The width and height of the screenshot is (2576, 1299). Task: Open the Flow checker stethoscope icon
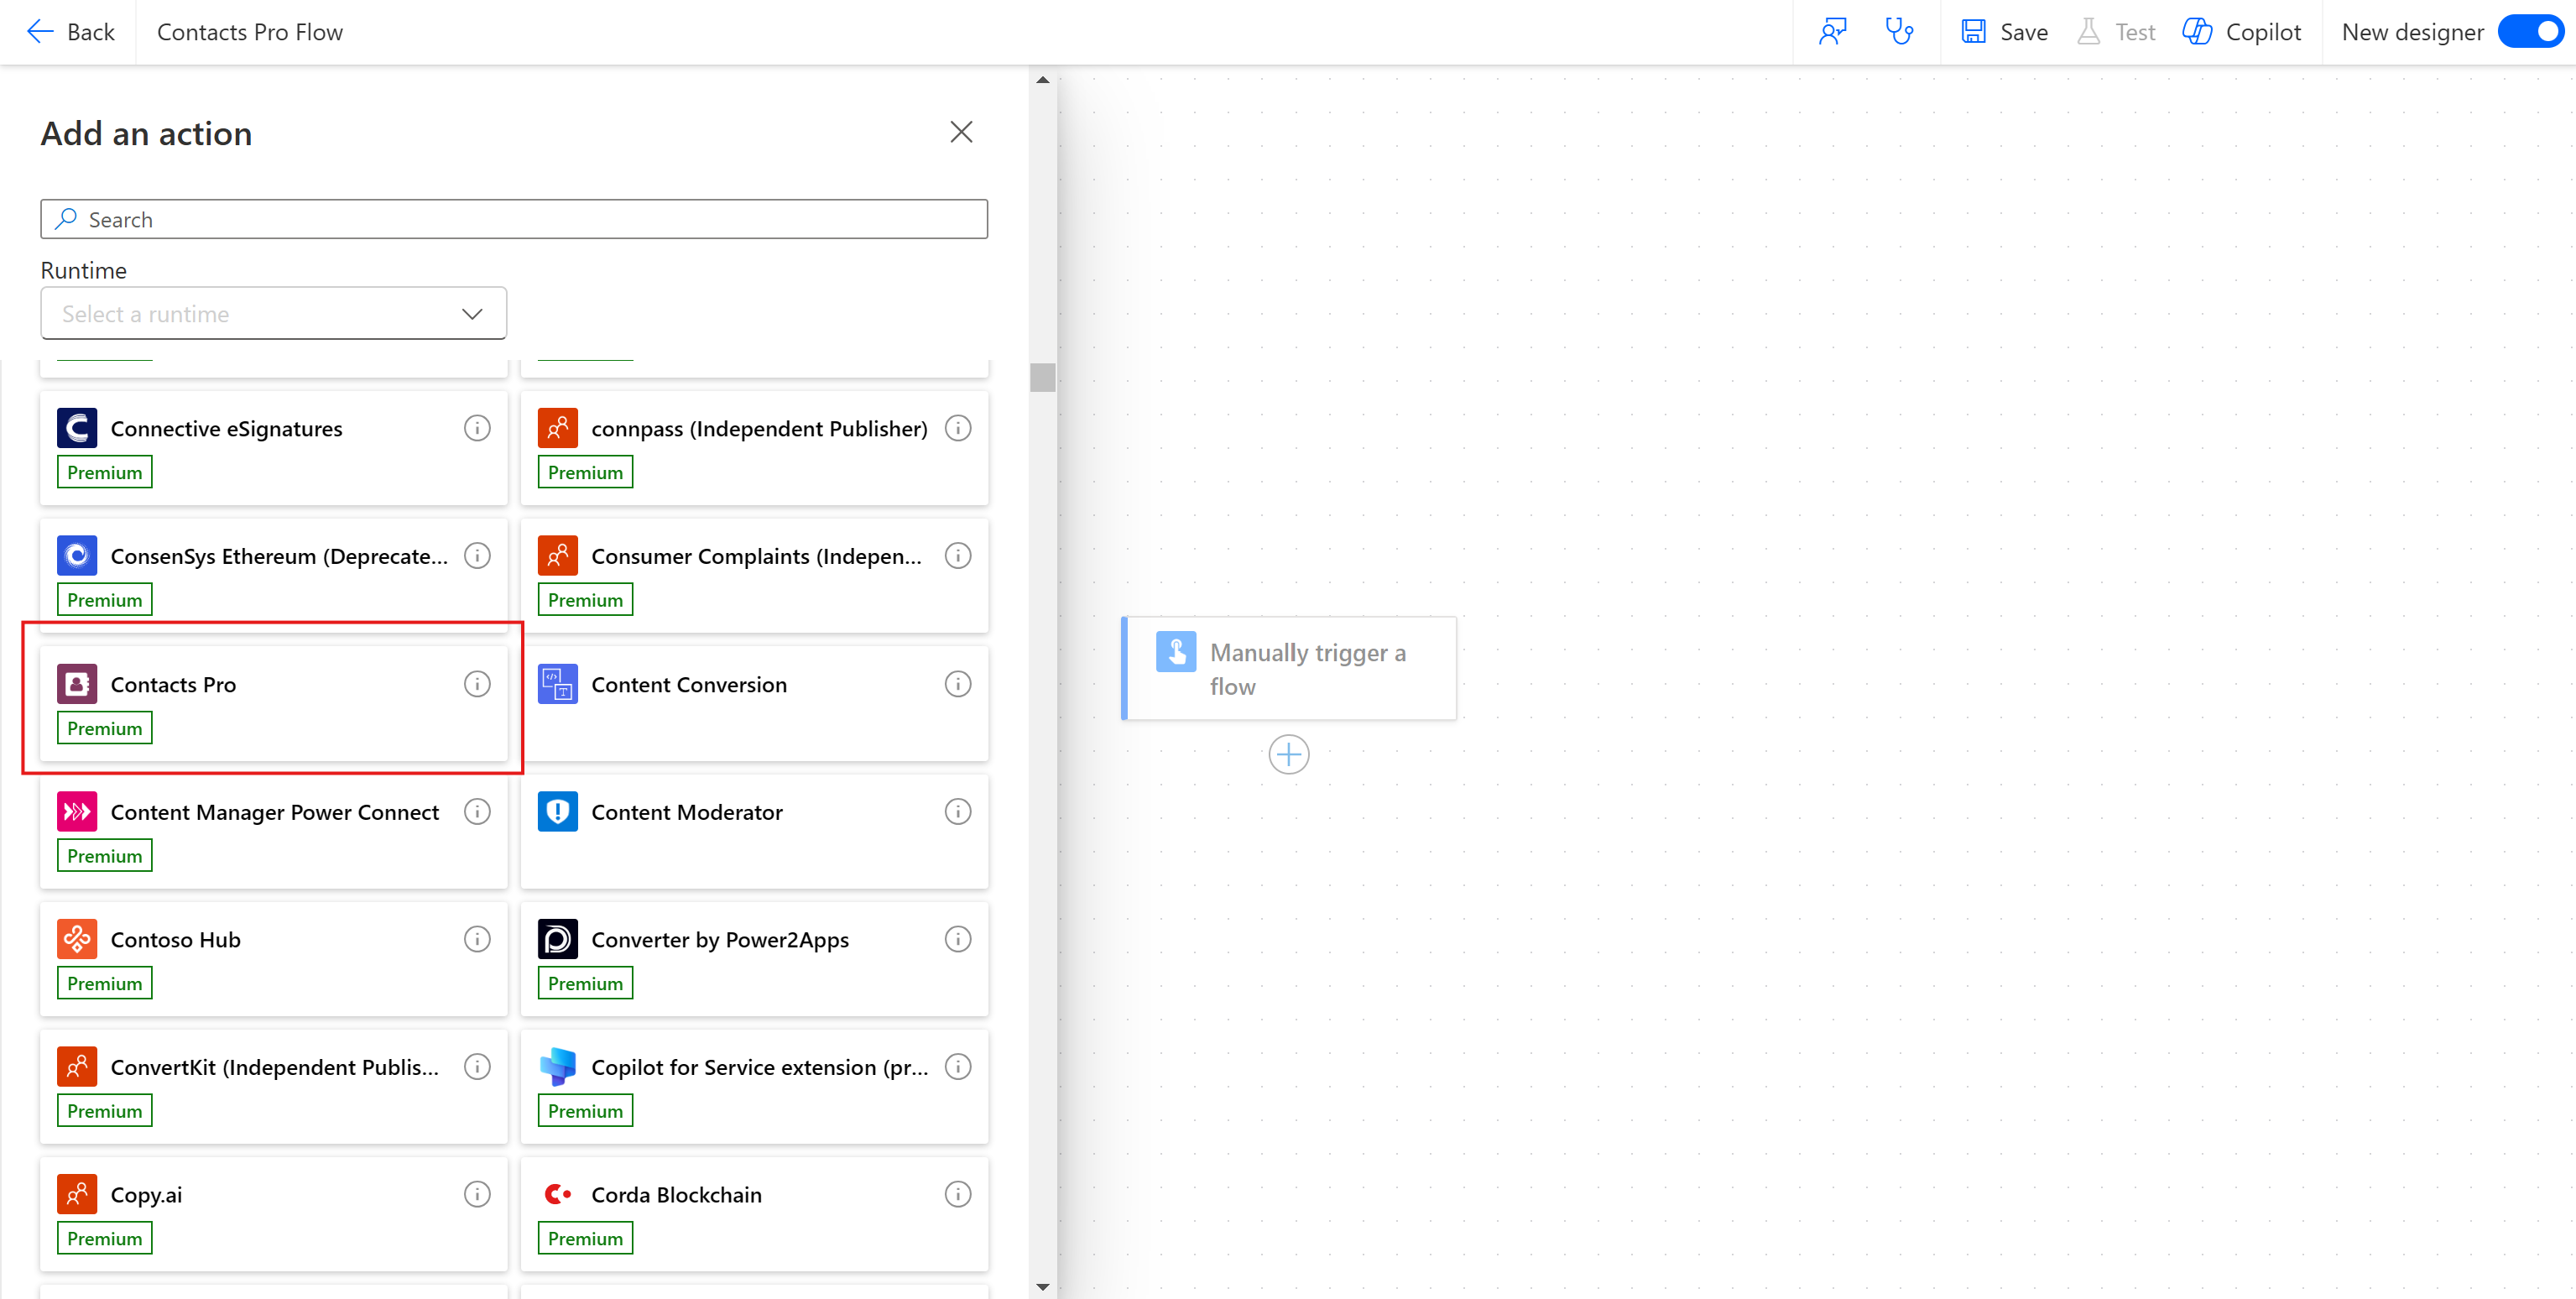[x=1899, y=32]
